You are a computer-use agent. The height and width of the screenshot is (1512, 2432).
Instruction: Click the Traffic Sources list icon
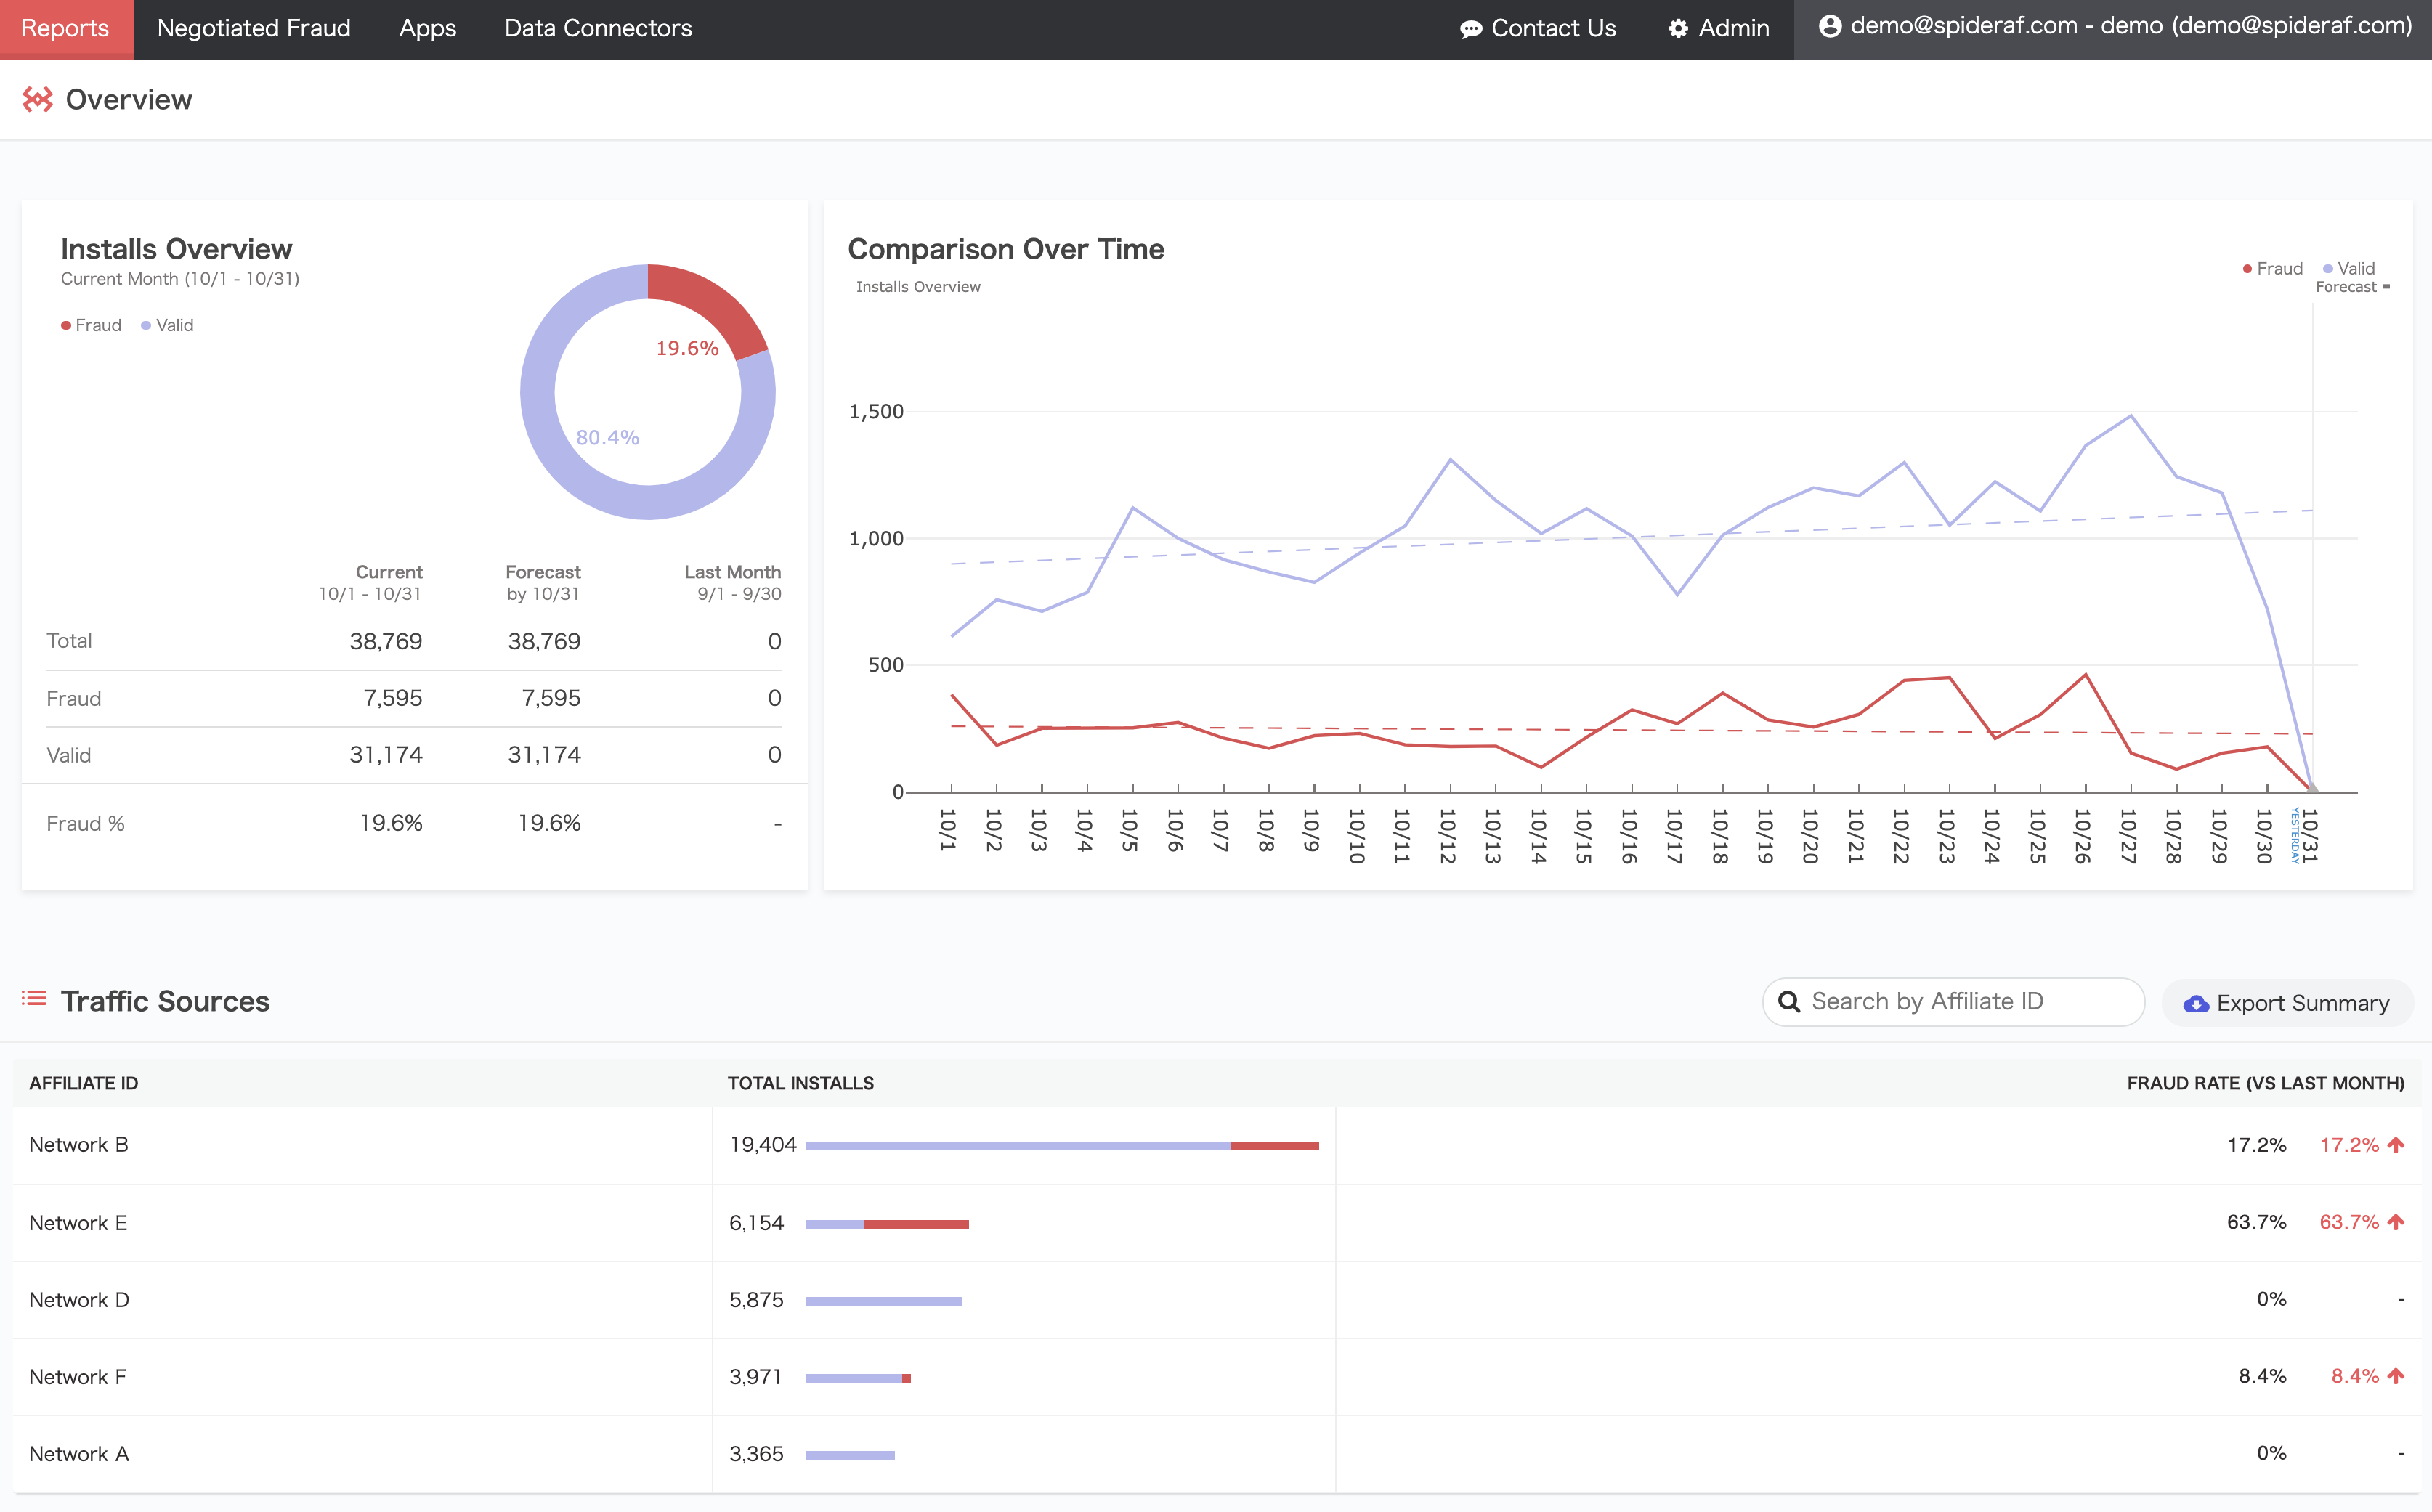tap(34, 999)
